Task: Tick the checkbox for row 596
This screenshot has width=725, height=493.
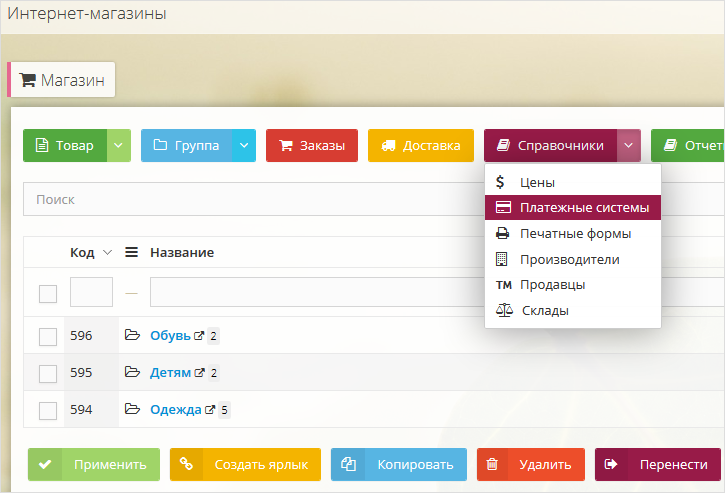Action: click(48, 336)
